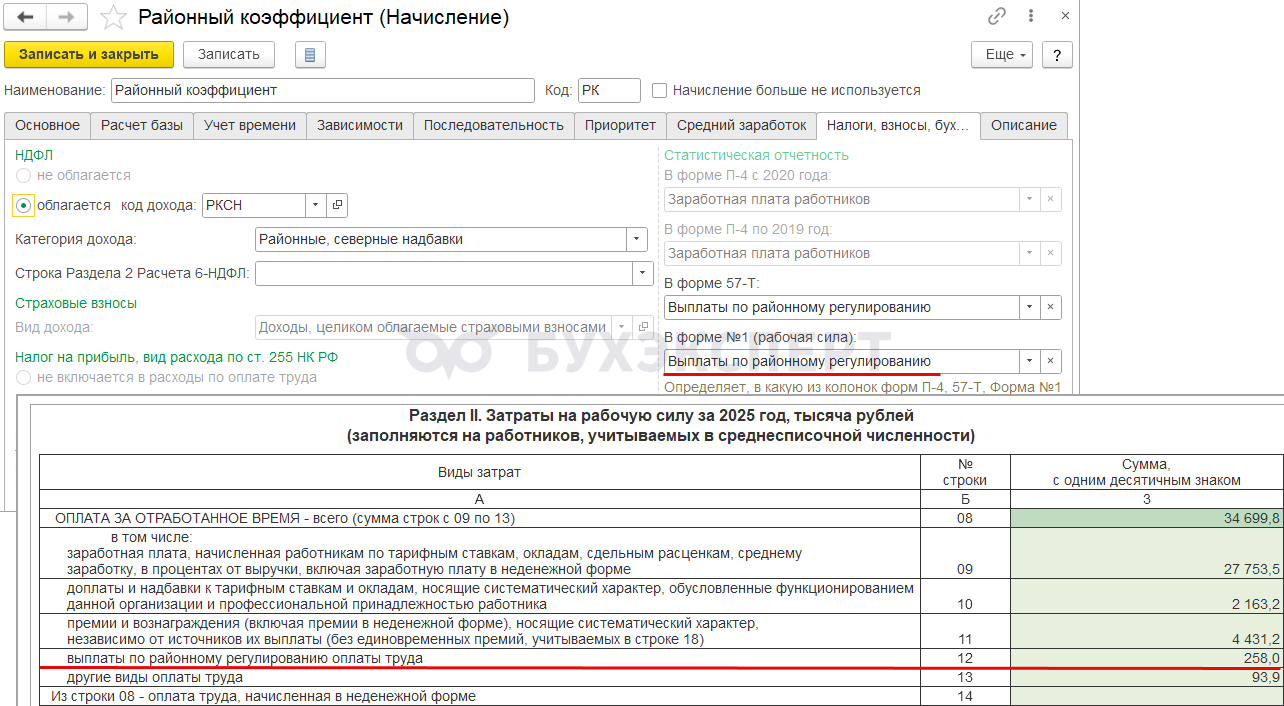1284x706 pixels.
Task: Open help with the question mark button
Action: pos(1057,54)
